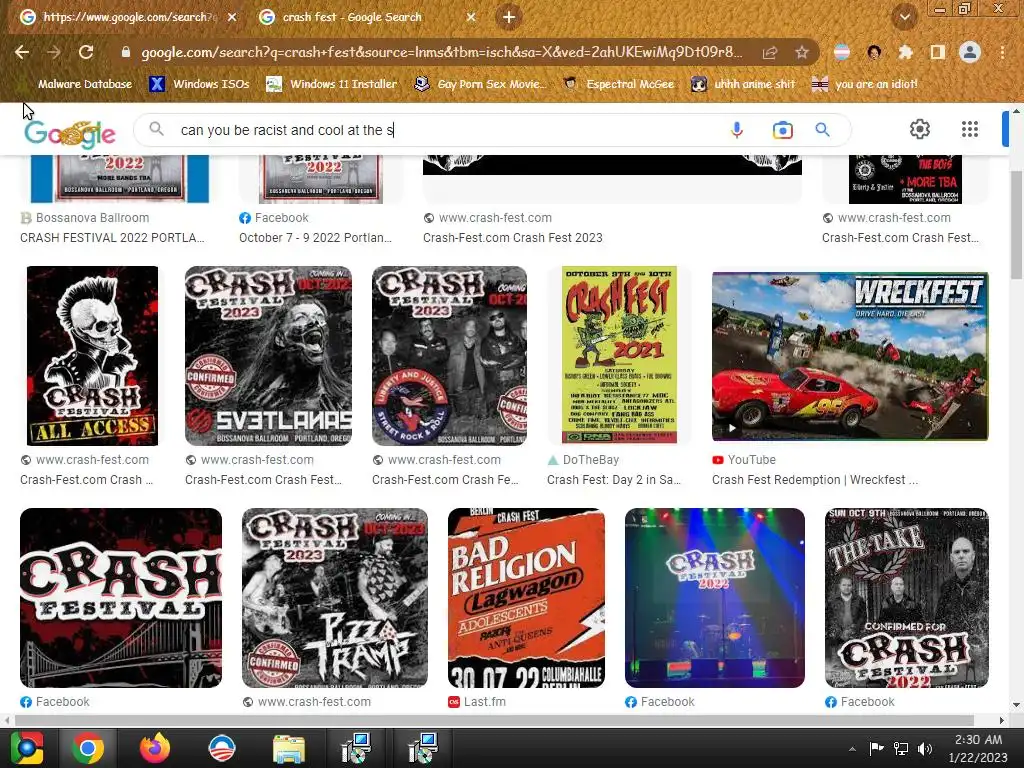
Task: Open The Take confirmed poster image
Action: click(x=906, y=598)
